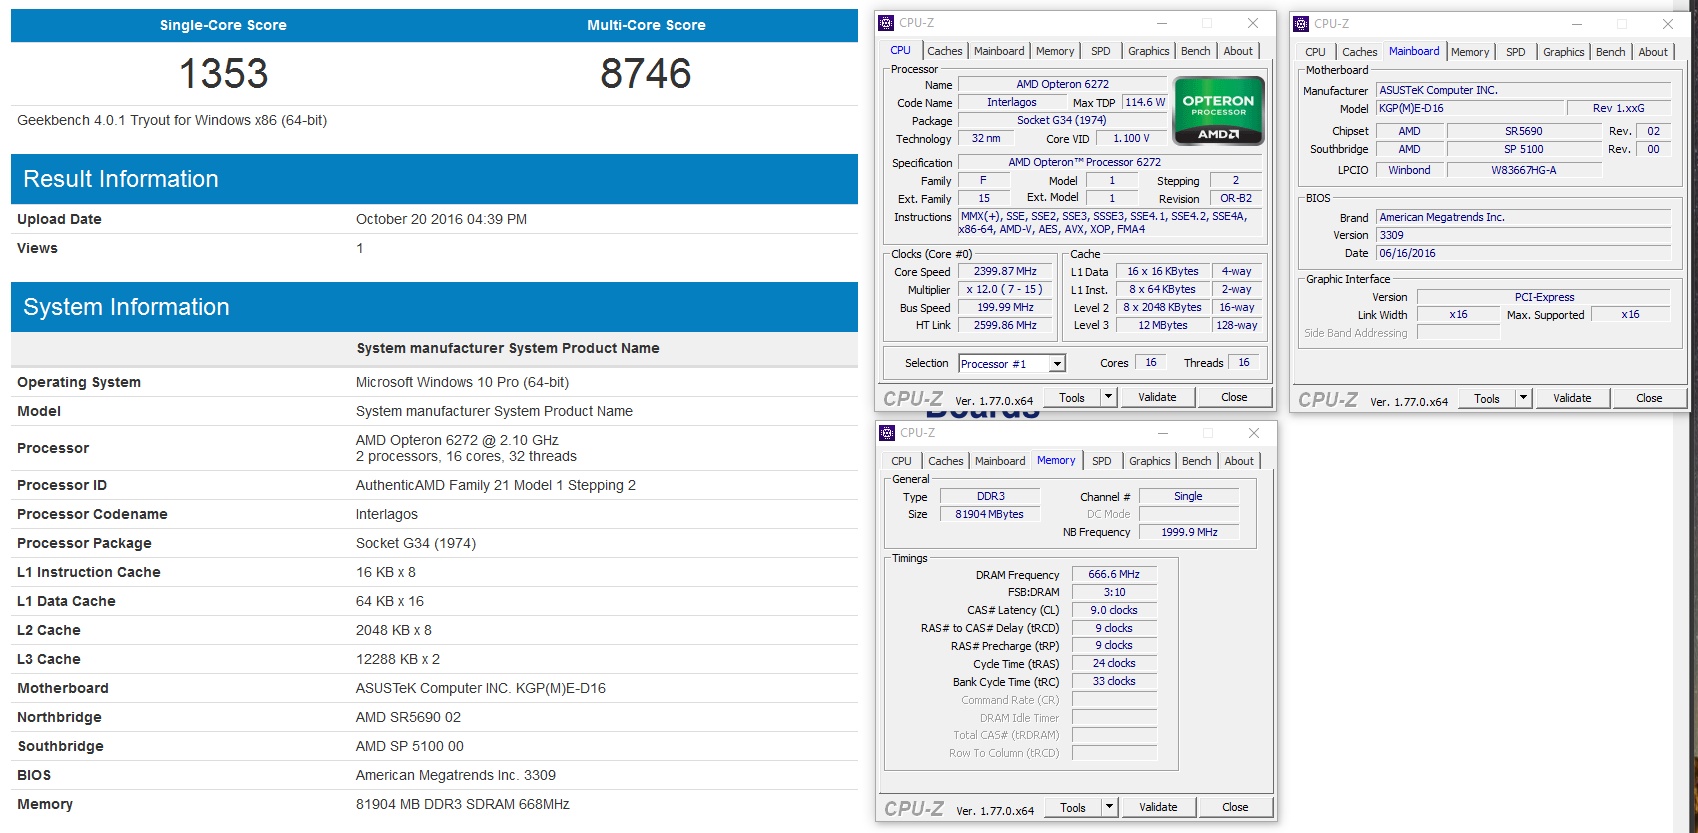The height and width of the screenshot is (833, 1698).
Task: Click the Processor Codename value Interlagos
Action: pos(387,514)
